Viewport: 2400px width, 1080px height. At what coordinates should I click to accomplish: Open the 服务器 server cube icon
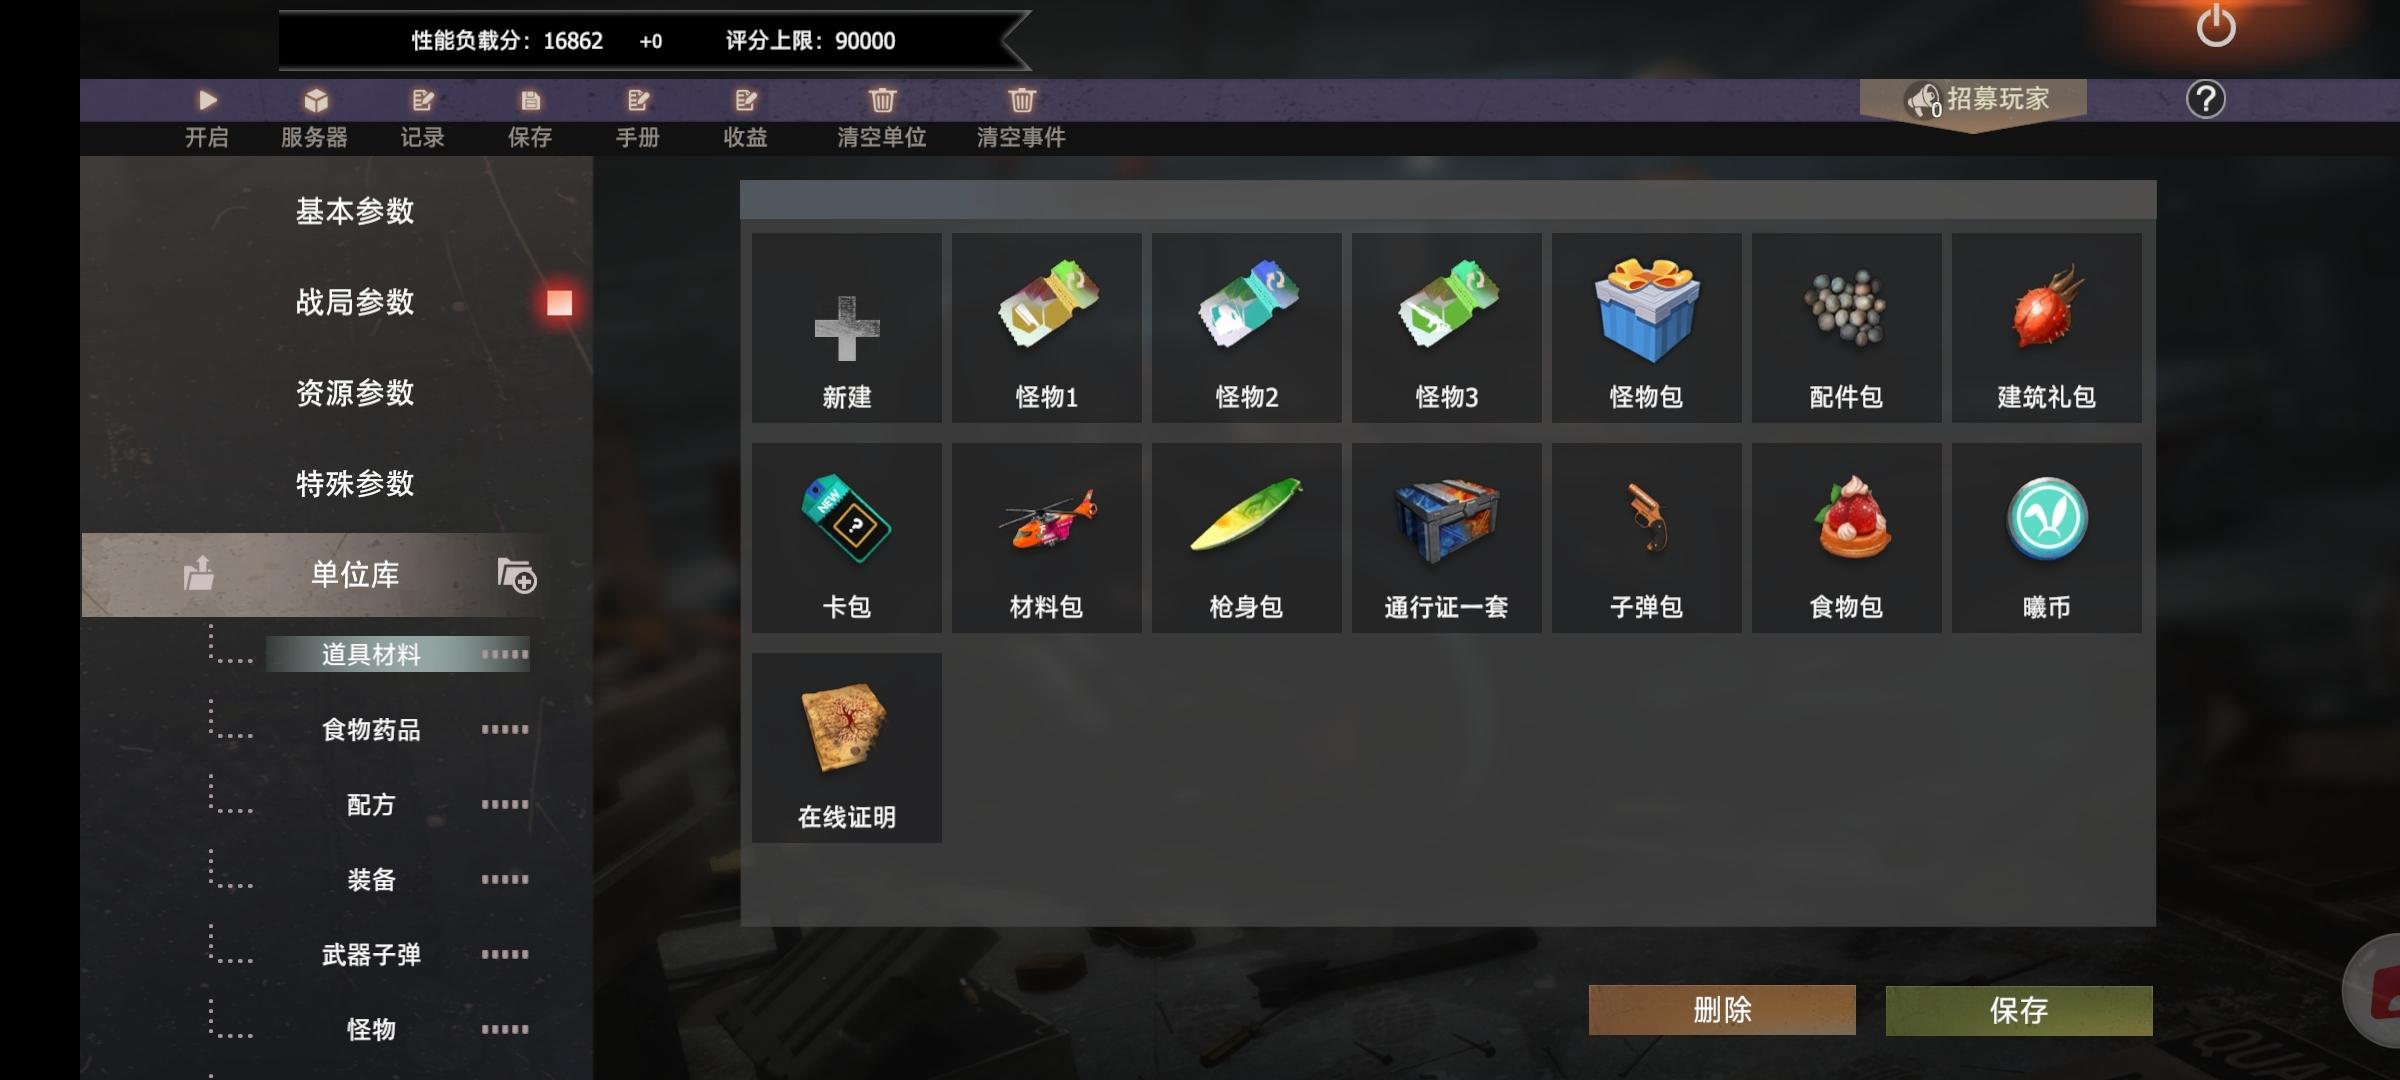(316, 100)
